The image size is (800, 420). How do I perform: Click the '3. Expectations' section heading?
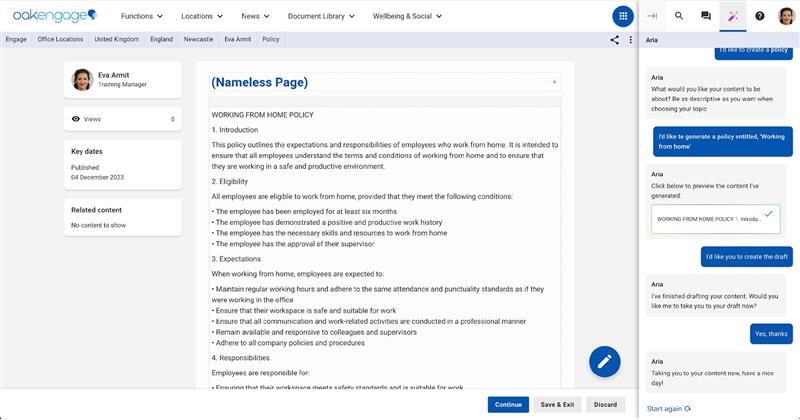coord(236,259)
